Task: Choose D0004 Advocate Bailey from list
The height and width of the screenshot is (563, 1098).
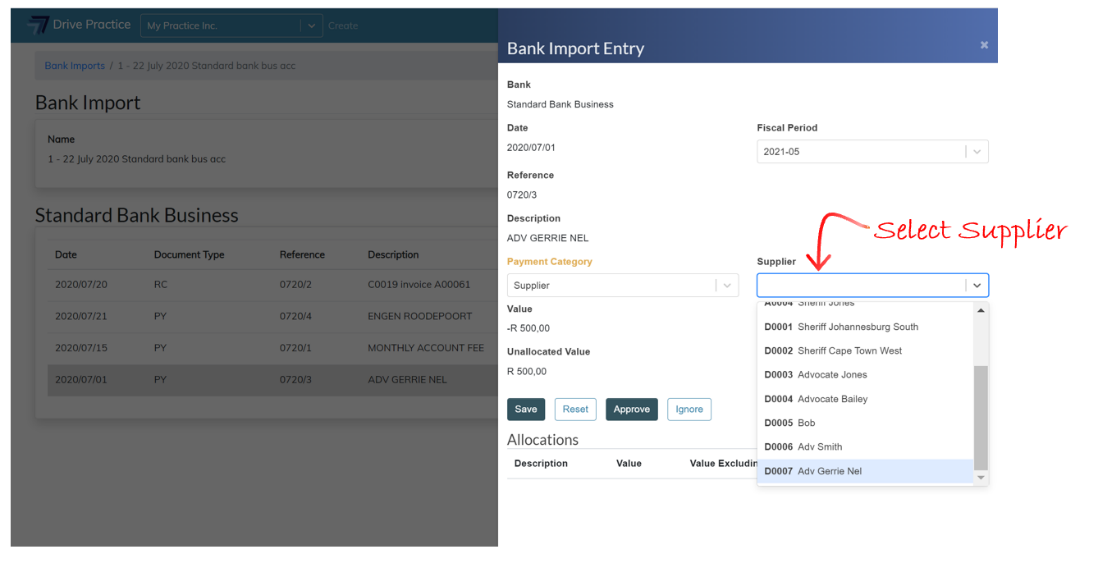Action: coord(866,399)
